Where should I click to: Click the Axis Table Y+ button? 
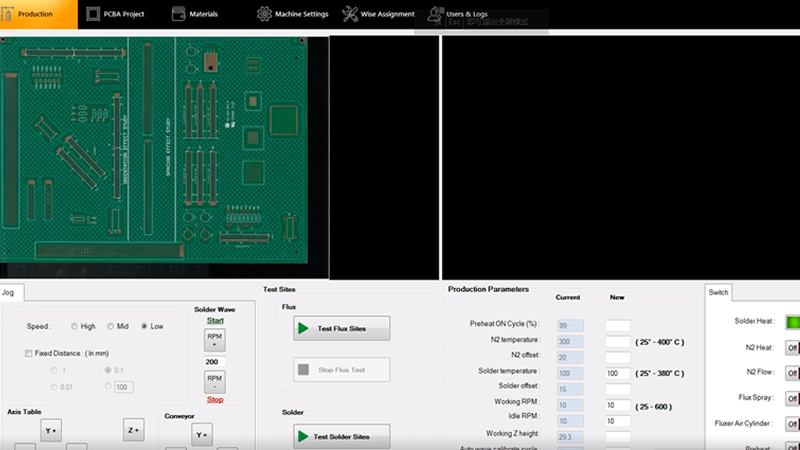coord(51,431)
